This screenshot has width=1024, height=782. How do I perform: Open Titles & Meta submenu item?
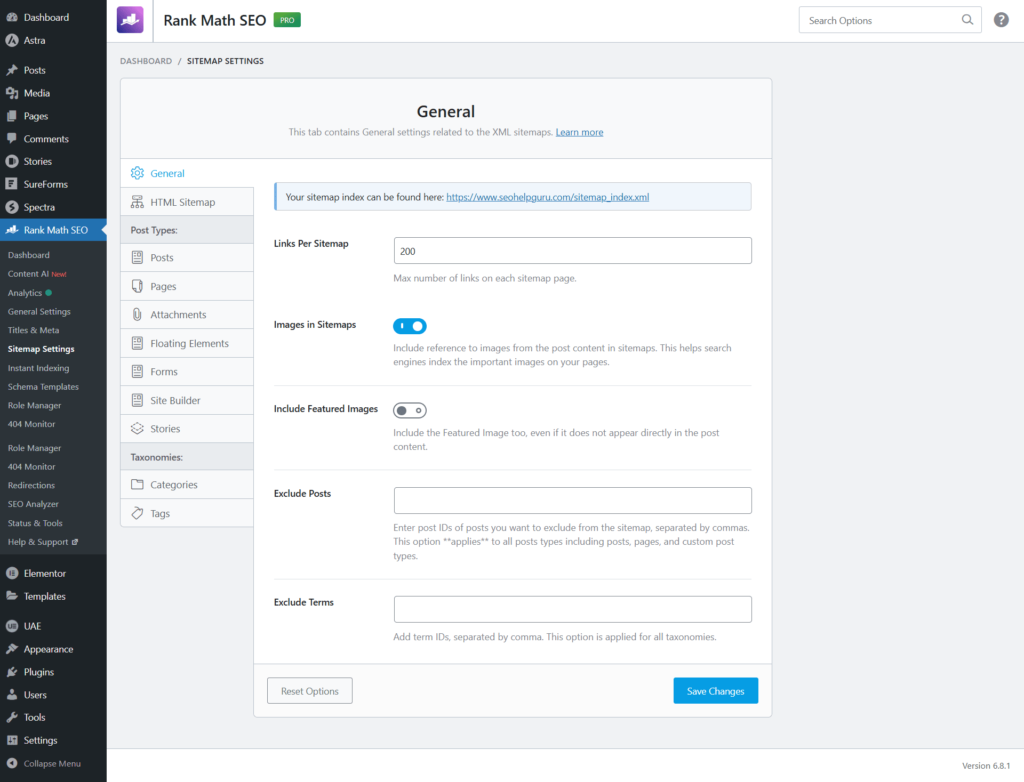coord(33,330)
